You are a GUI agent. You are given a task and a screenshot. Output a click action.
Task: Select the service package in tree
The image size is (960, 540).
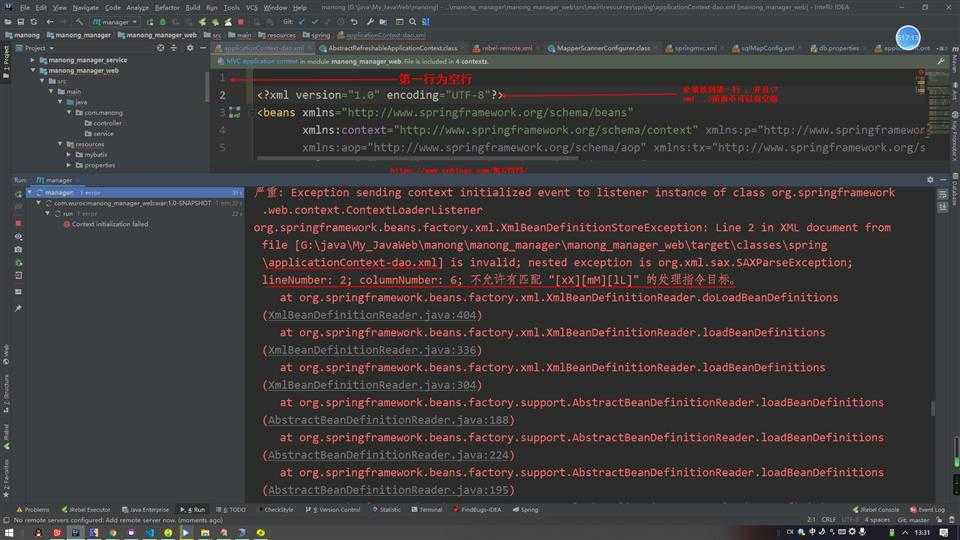[x=99, y=133]
